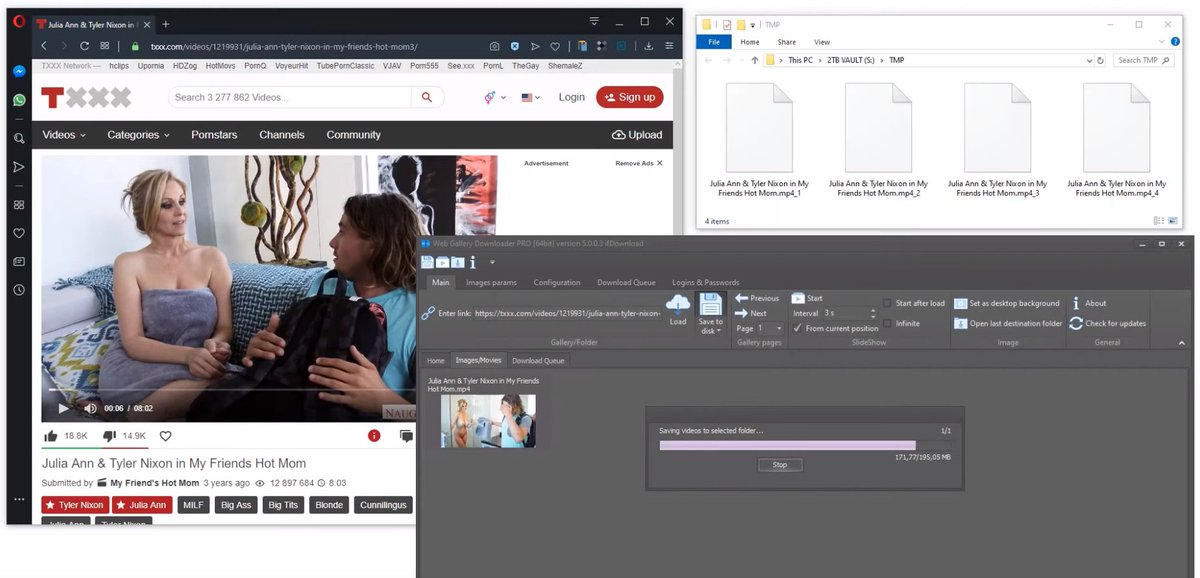
Task: Open last destination folder
Action: click(1008, 323)
